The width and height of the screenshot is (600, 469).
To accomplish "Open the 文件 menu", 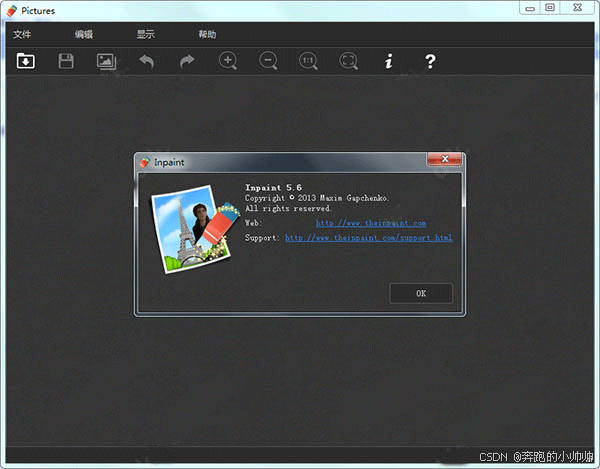I will coord(22,34).
